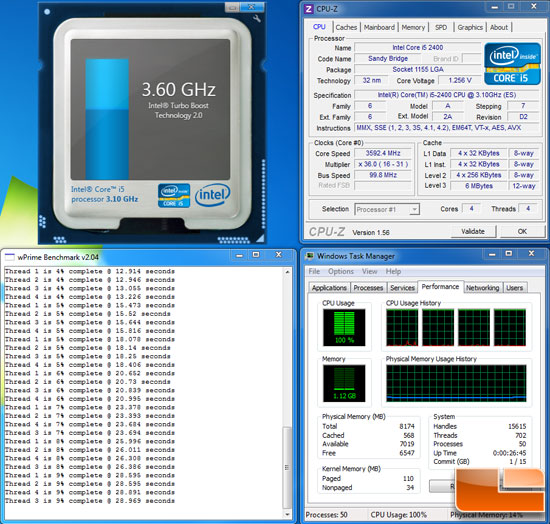Screen dimensions: 550x524
Task: Close the Turbo Boost gadget window
Action: coord(251,7)
